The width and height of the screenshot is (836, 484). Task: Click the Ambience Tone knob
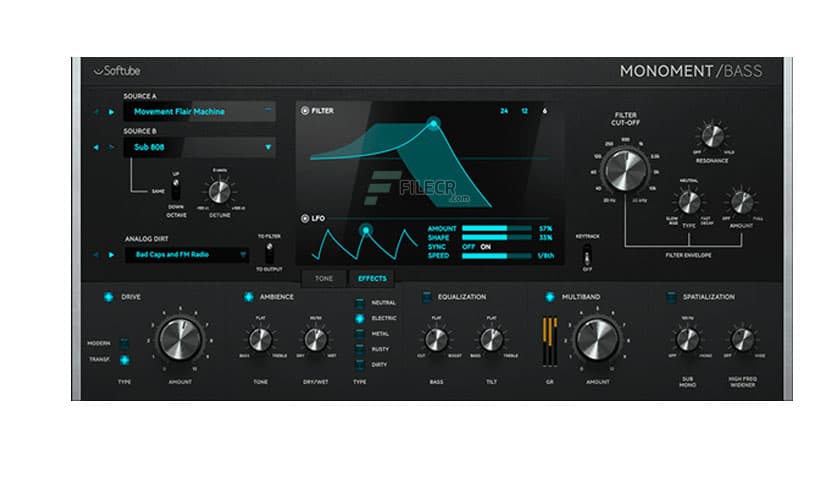260,340
